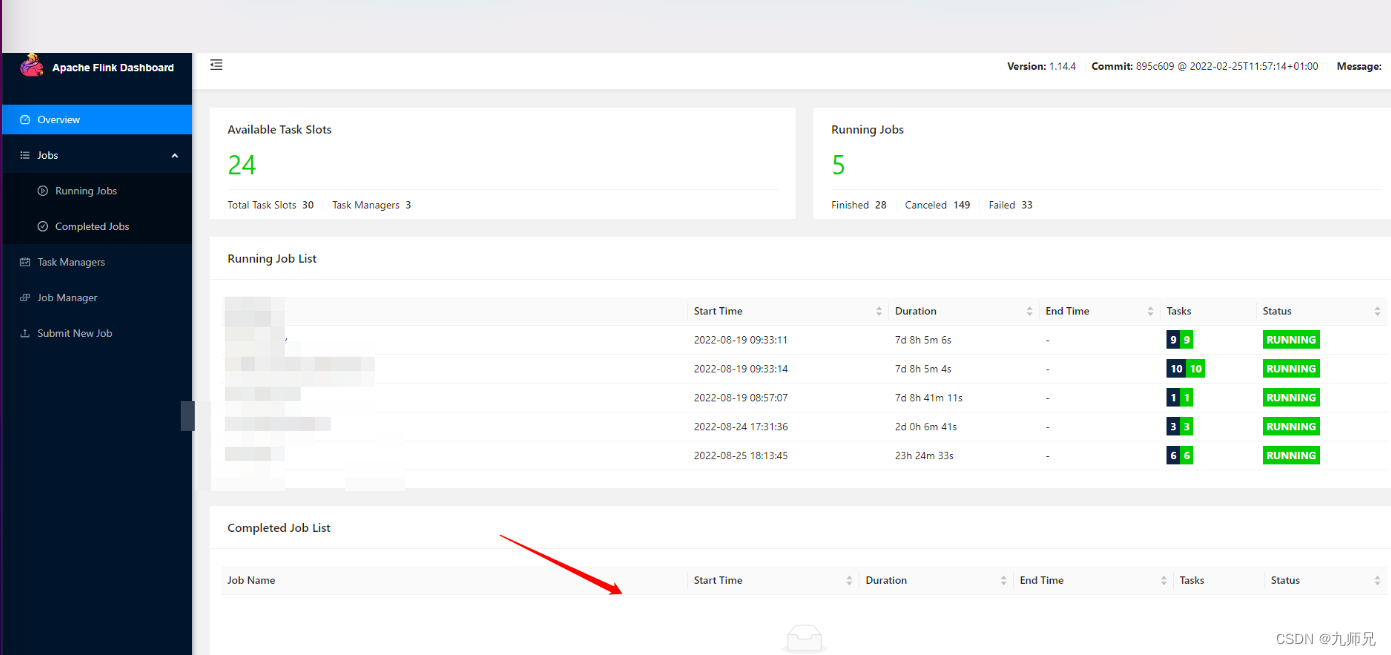The image size is (1391, 655).
Task: Open job started 2022-08-19 08:57:07
Action: coord(741,398)
